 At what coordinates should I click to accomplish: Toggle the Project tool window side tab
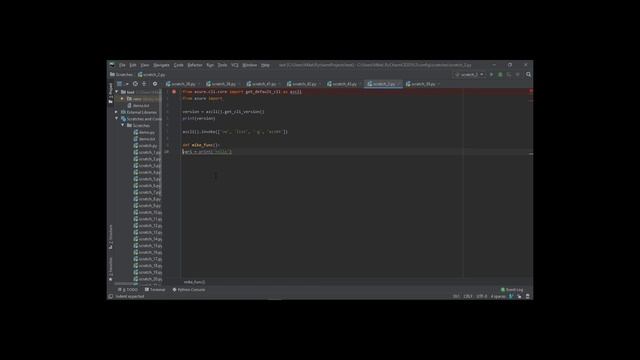[x=110, y=93]
